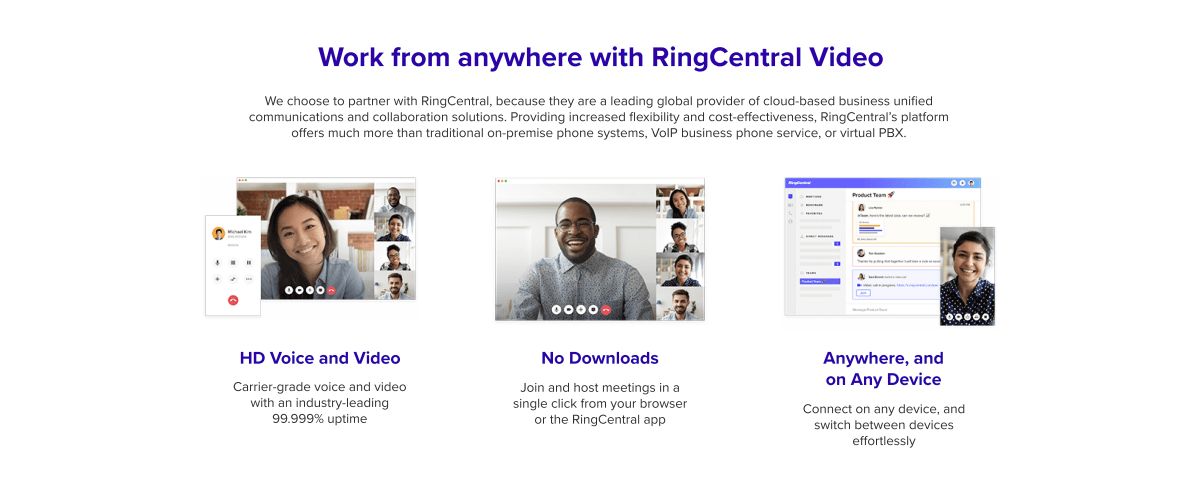The image size is (1202, 489).
Task: Add a caller using plus icon on Michael Kim card
Action: tap(217, 279)
